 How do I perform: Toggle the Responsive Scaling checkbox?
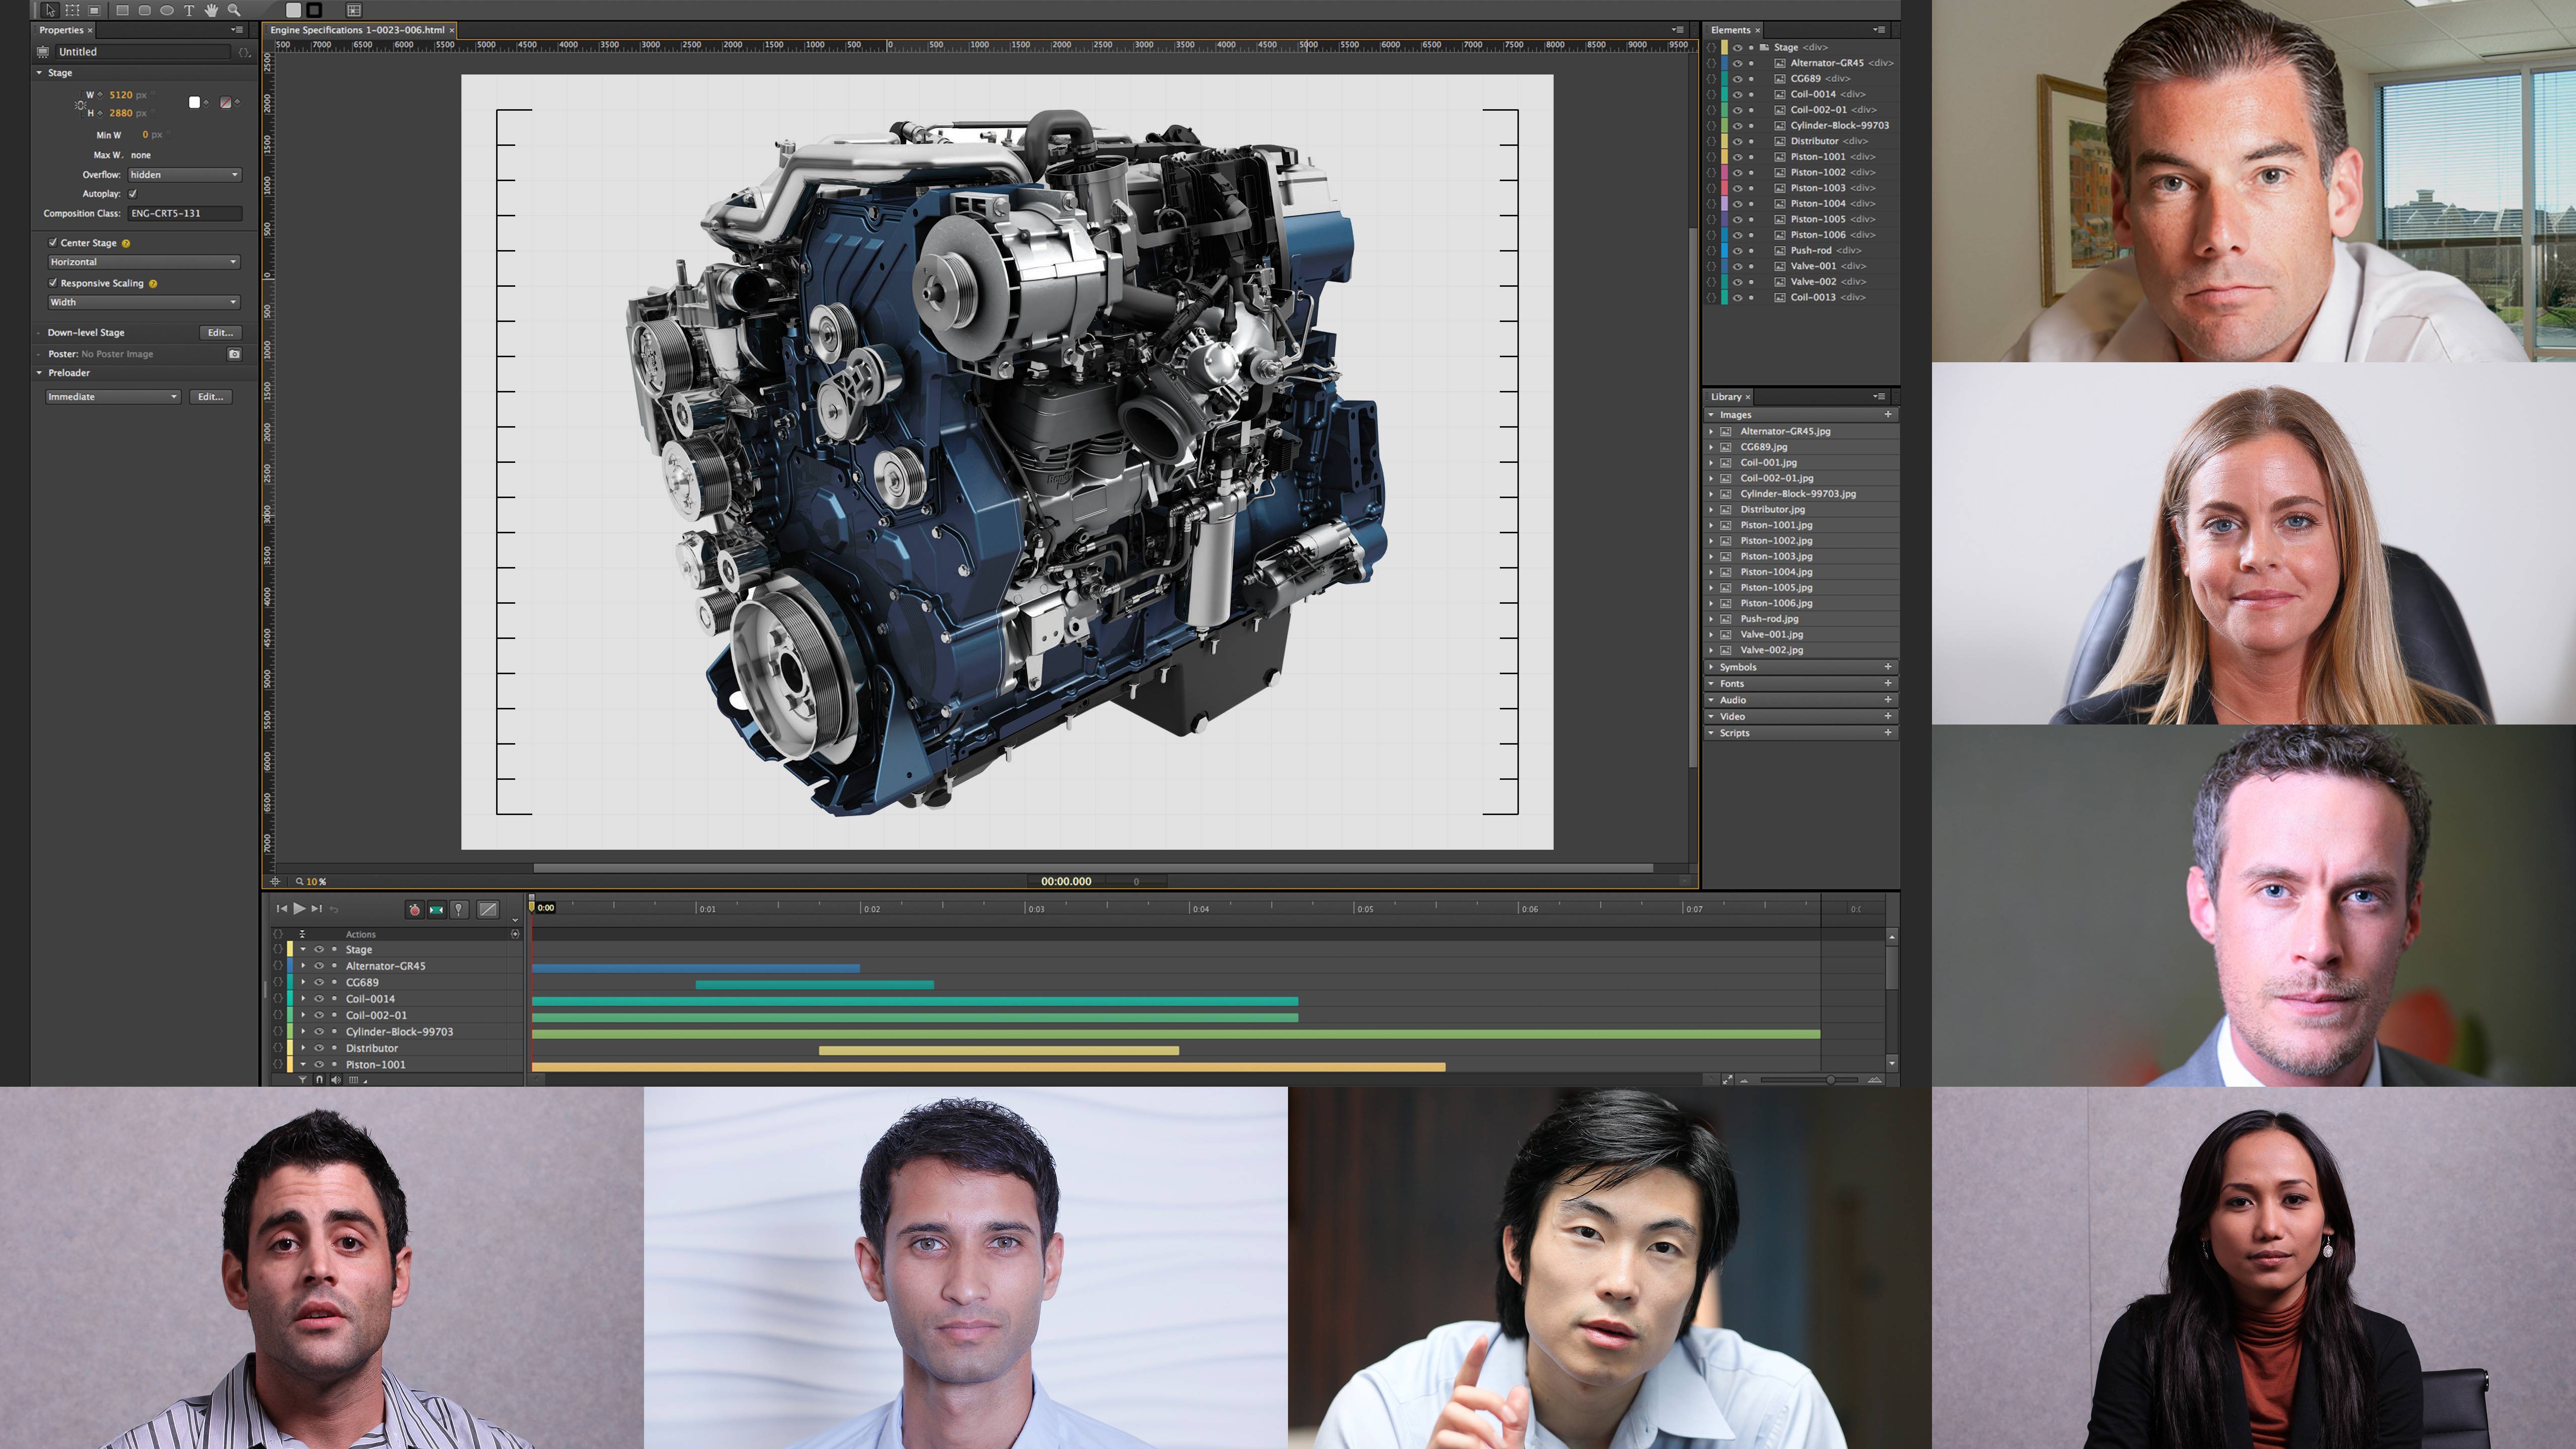(x=53, y=283)
